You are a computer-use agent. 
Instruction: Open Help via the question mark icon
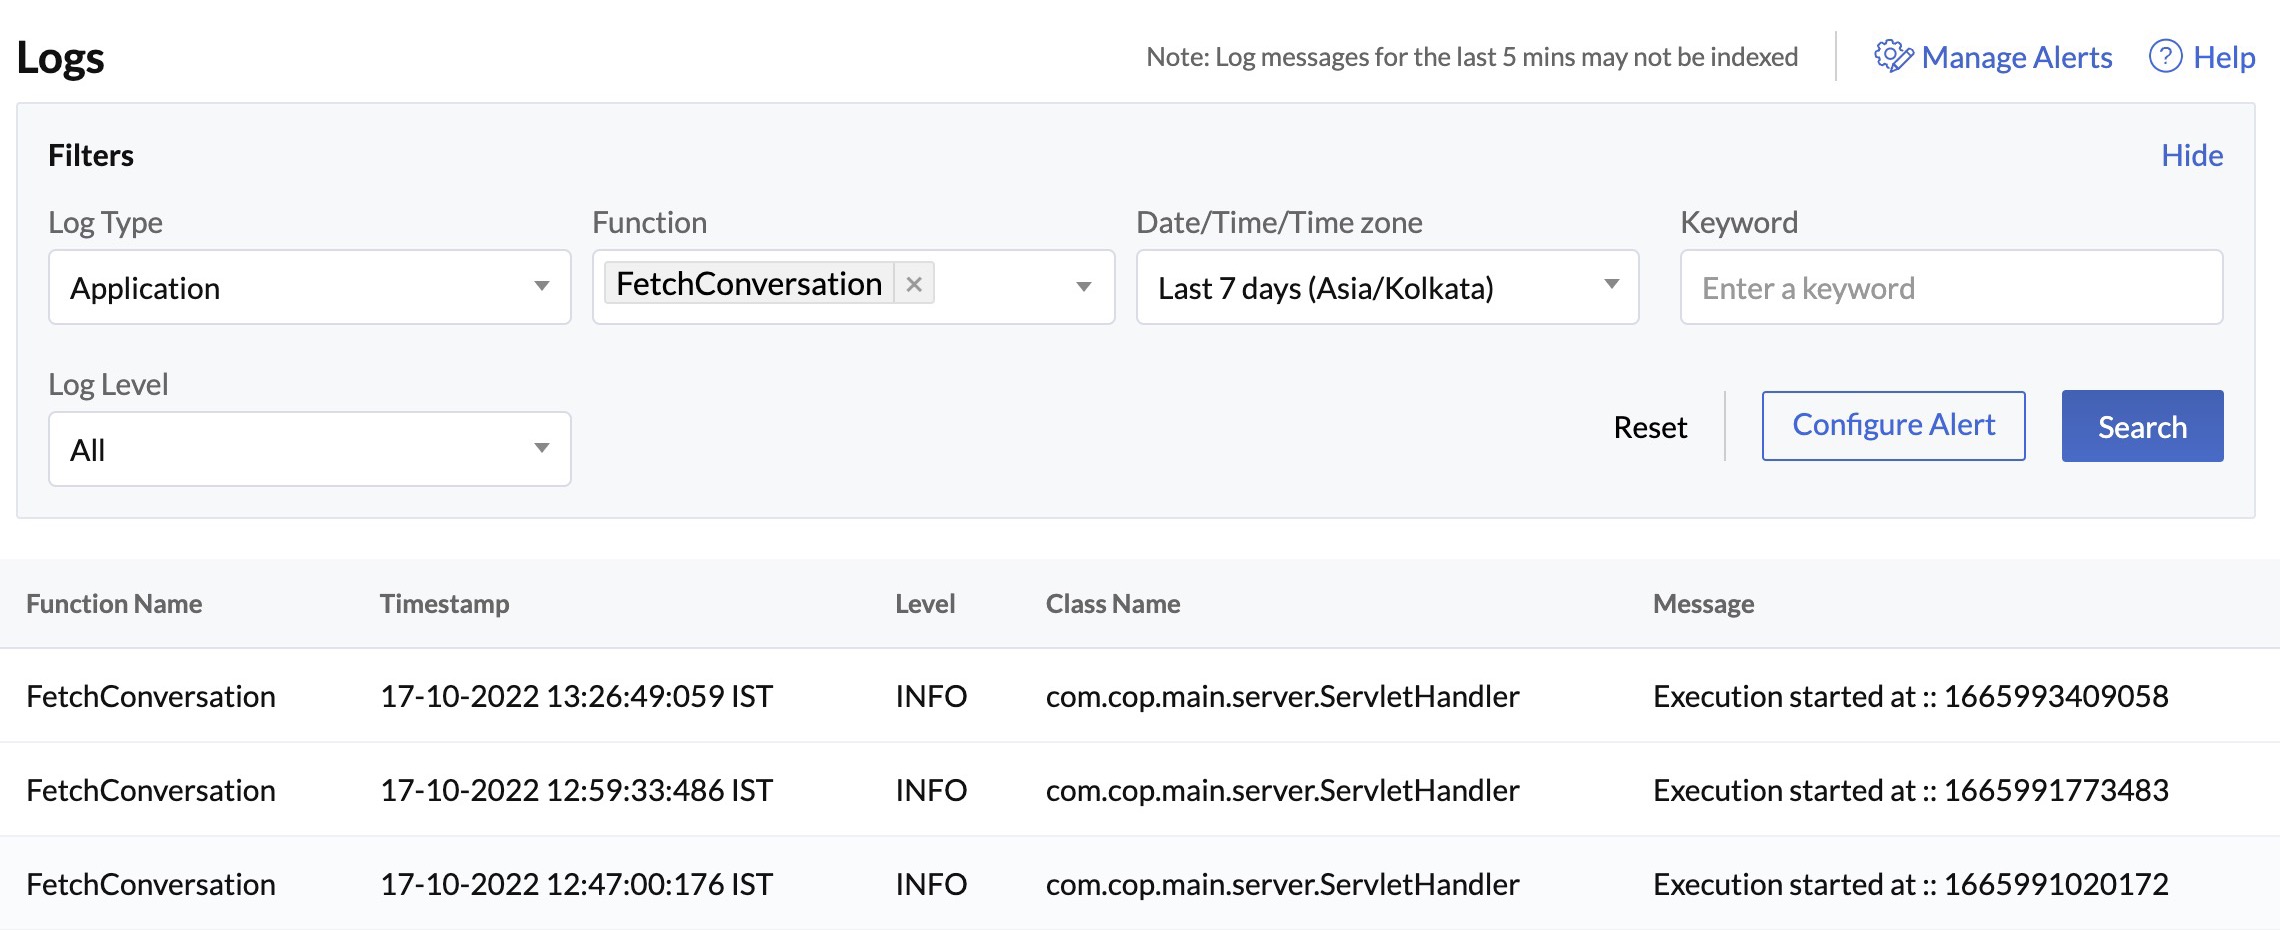2165,57
